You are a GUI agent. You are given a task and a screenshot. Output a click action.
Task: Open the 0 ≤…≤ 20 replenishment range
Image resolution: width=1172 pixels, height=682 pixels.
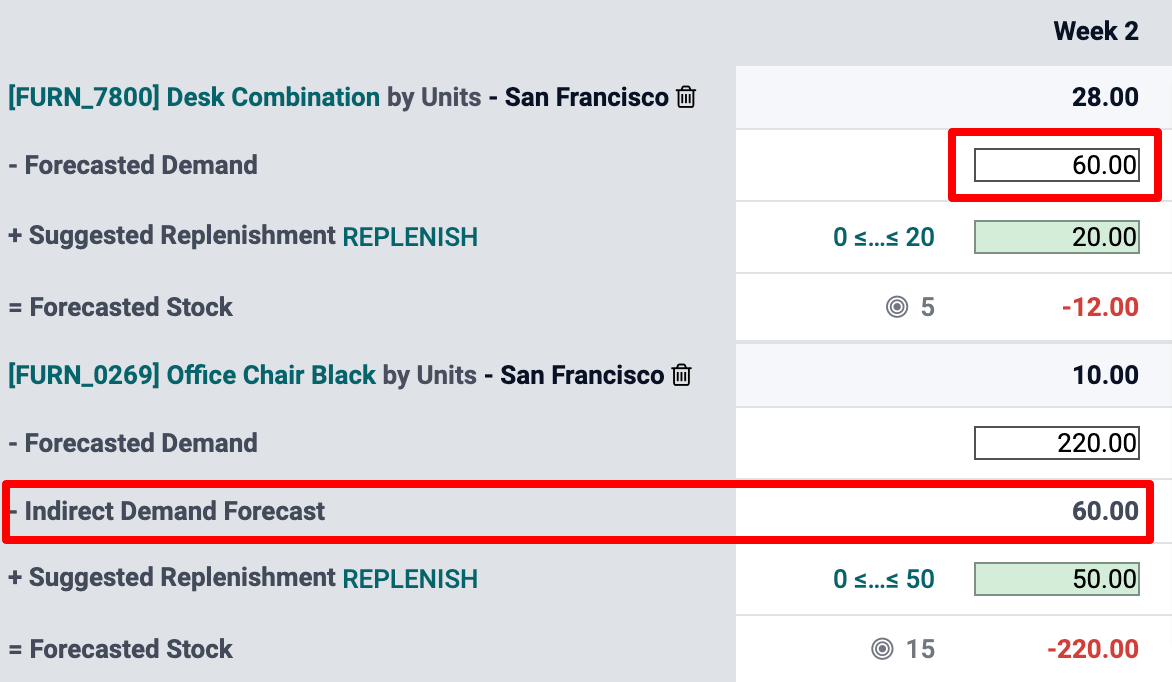(884, 237)
